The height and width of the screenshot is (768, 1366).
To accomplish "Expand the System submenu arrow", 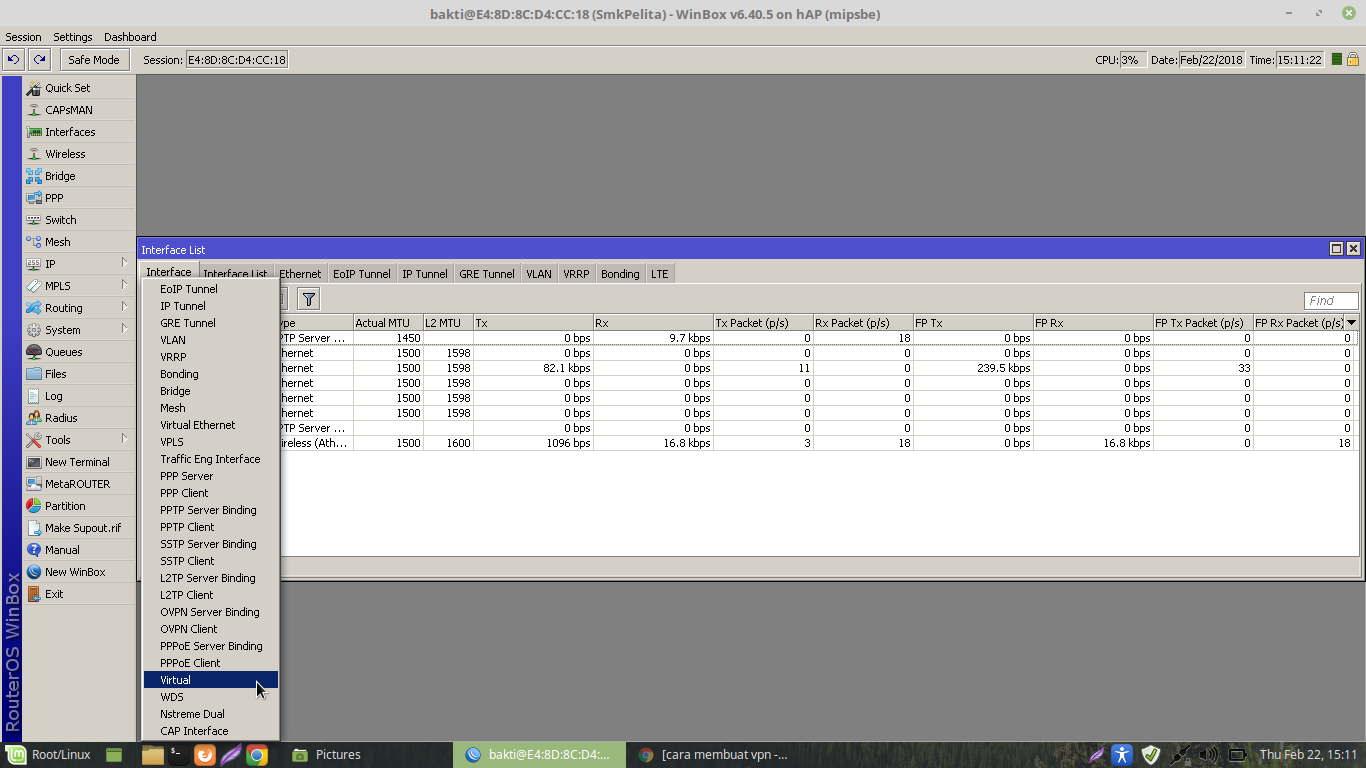I will (x=124, y=329).
